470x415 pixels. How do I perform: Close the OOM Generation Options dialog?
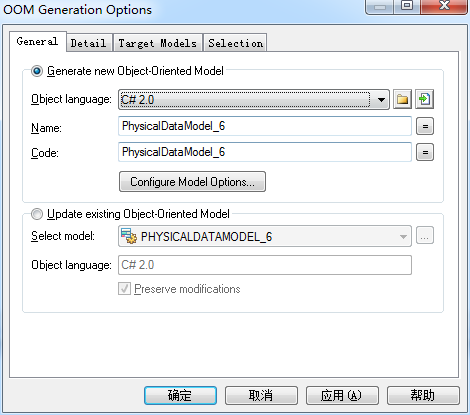[444, 6]
